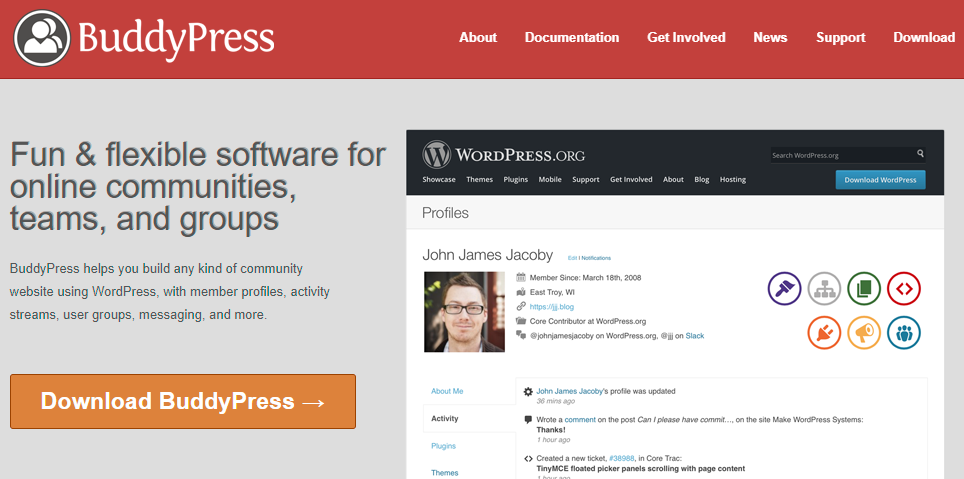This screenshot has width=964, height=479.
Task: Click the Slack link
Action: pyautogui.click(x=695, y=336)
